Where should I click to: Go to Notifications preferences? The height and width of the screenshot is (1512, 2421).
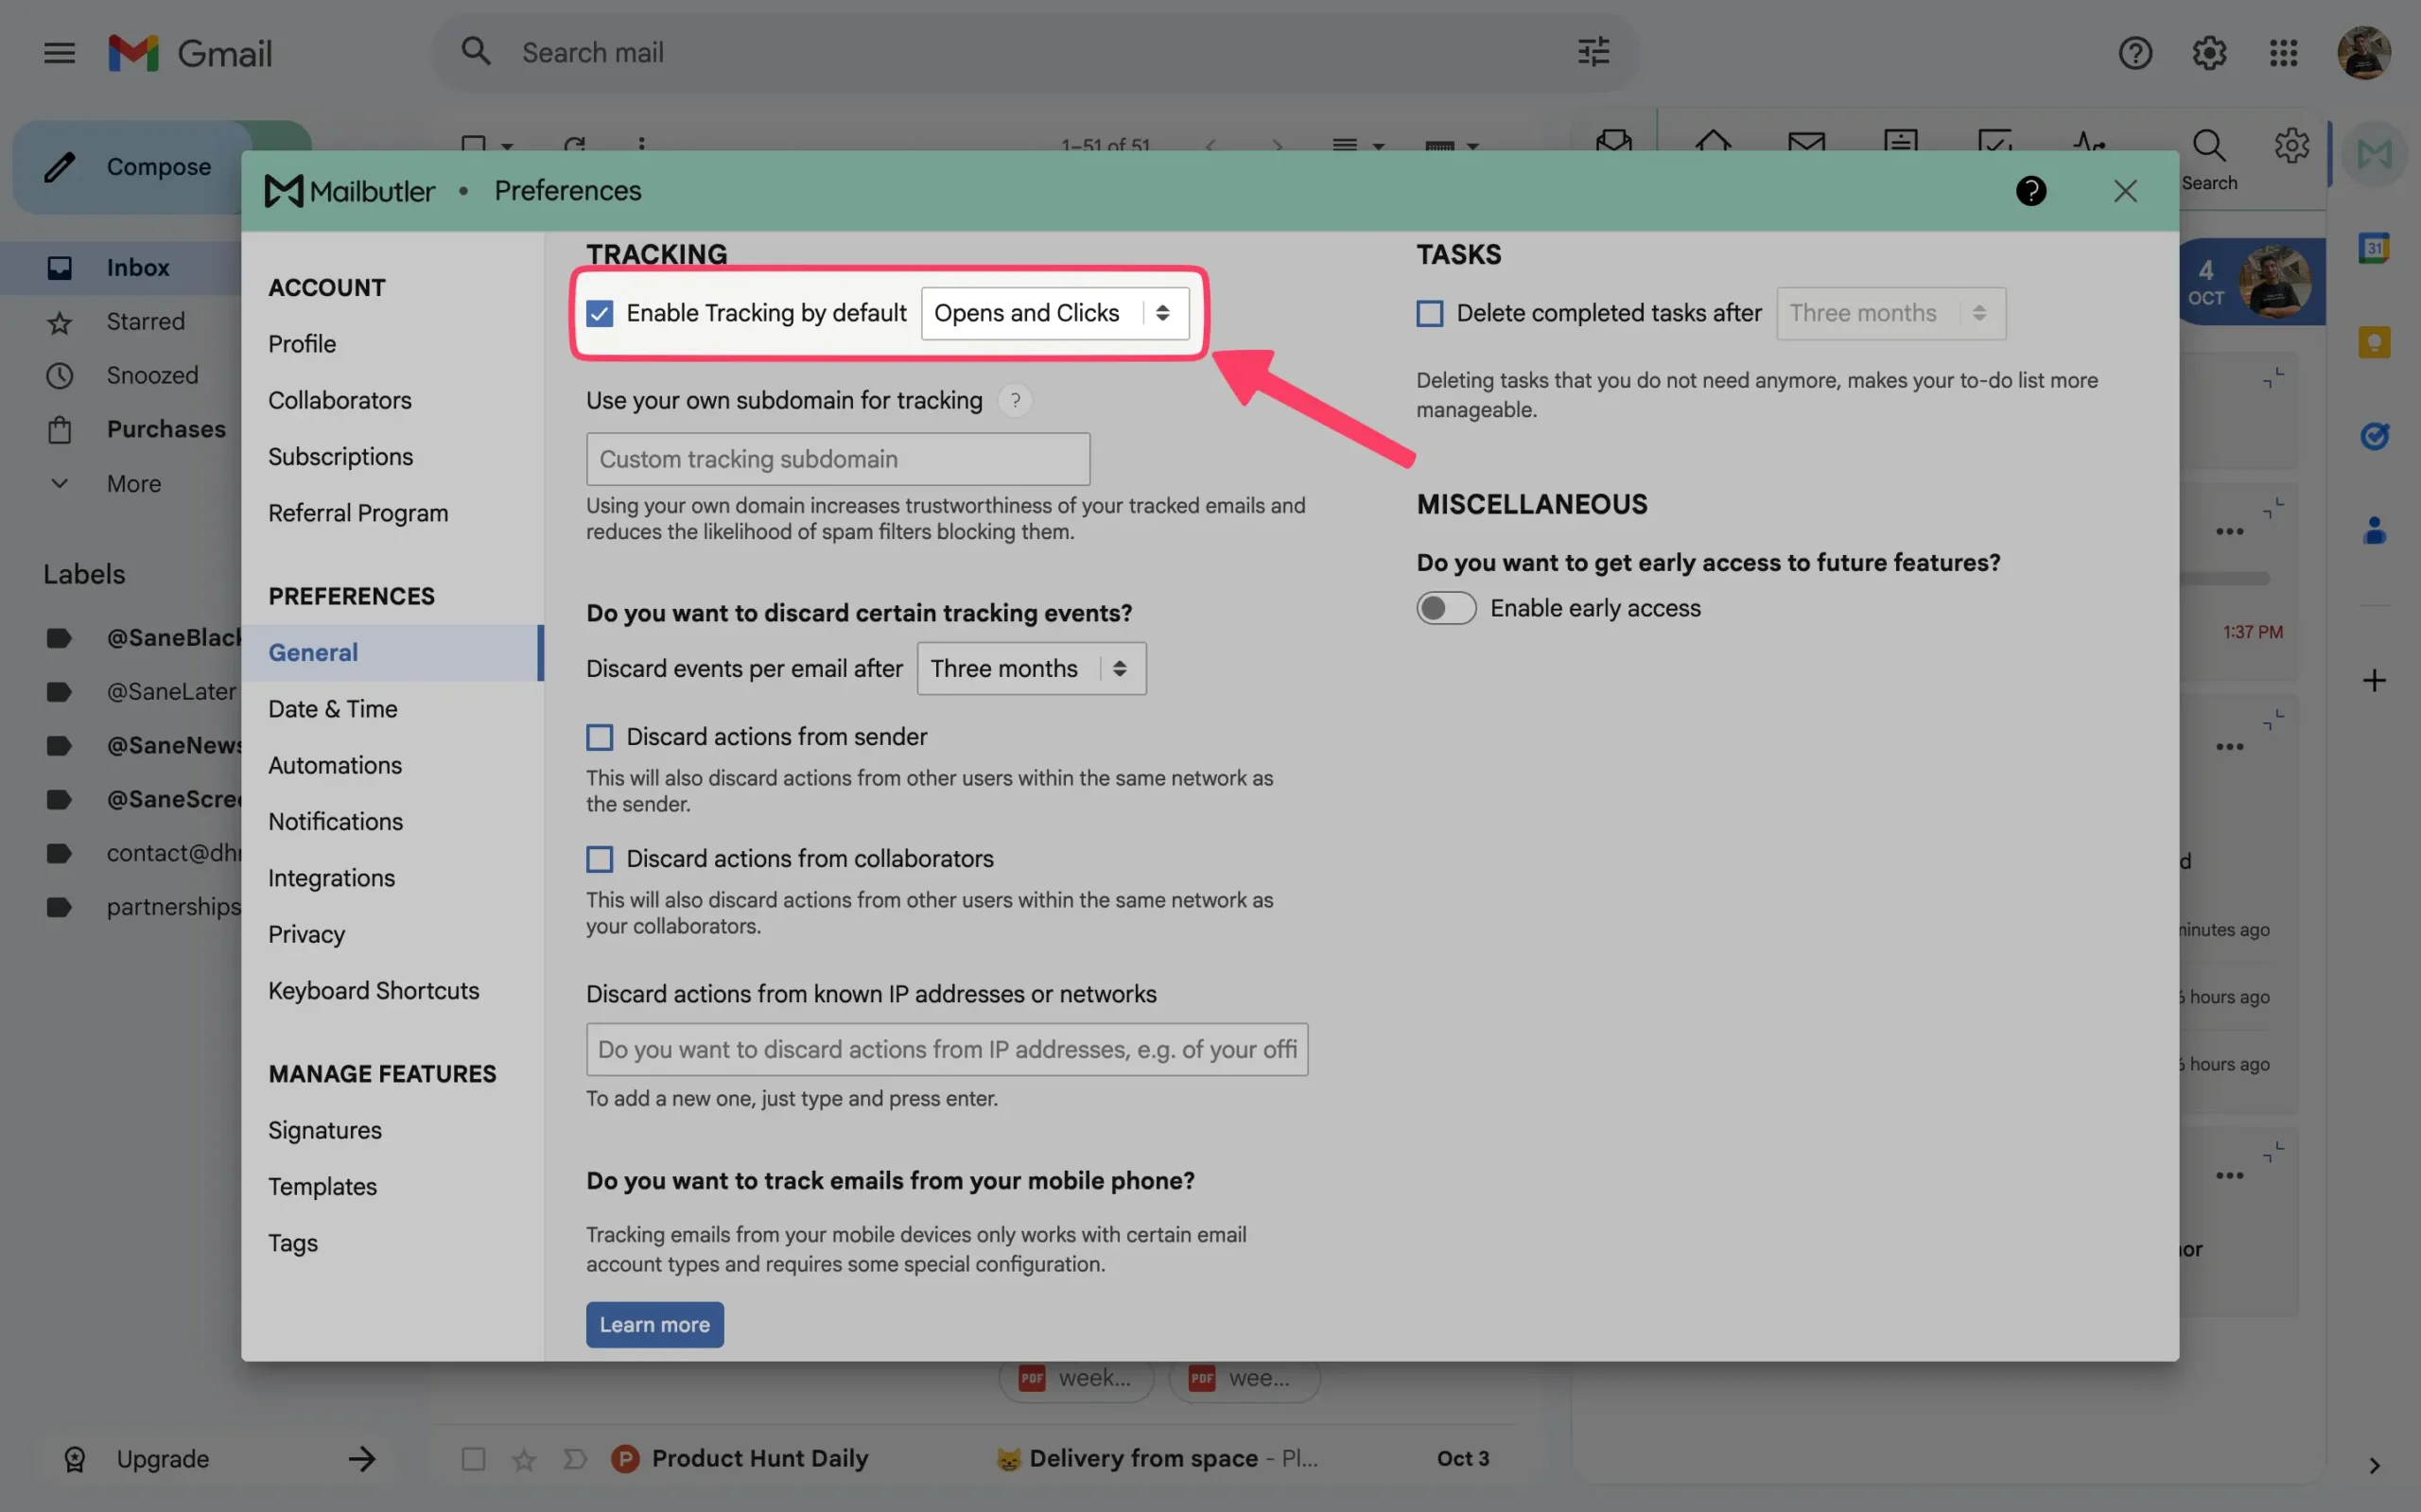click(x=335, y=821)
